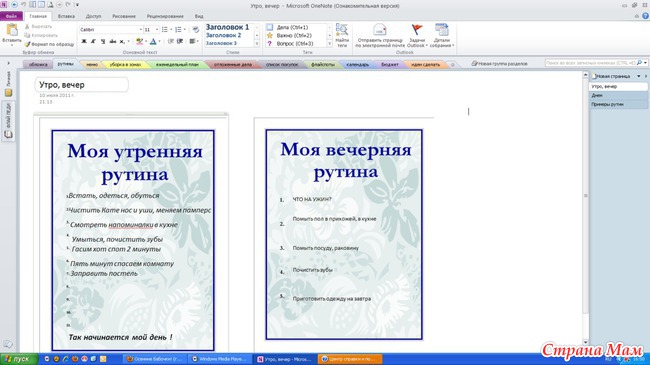Click the Copy (Копировать) command

(x=41, y=35)
